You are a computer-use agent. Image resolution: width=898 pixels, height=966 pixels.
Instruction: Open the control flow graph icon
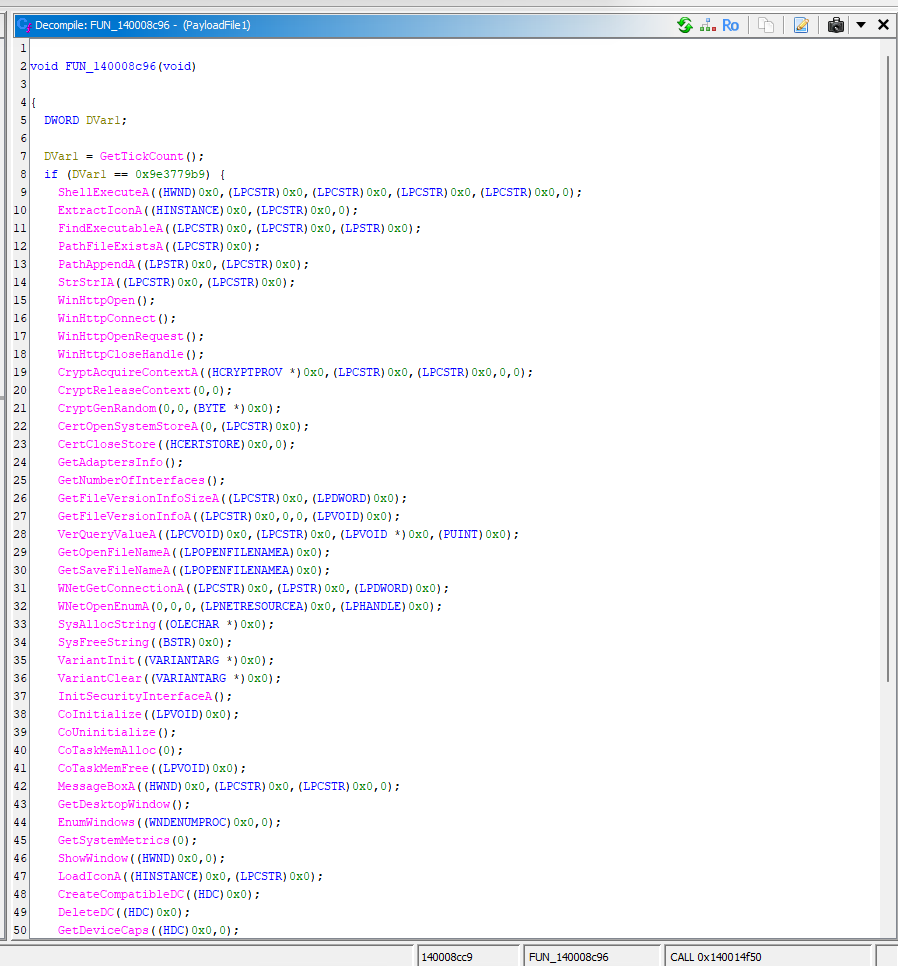pos(708,25)
